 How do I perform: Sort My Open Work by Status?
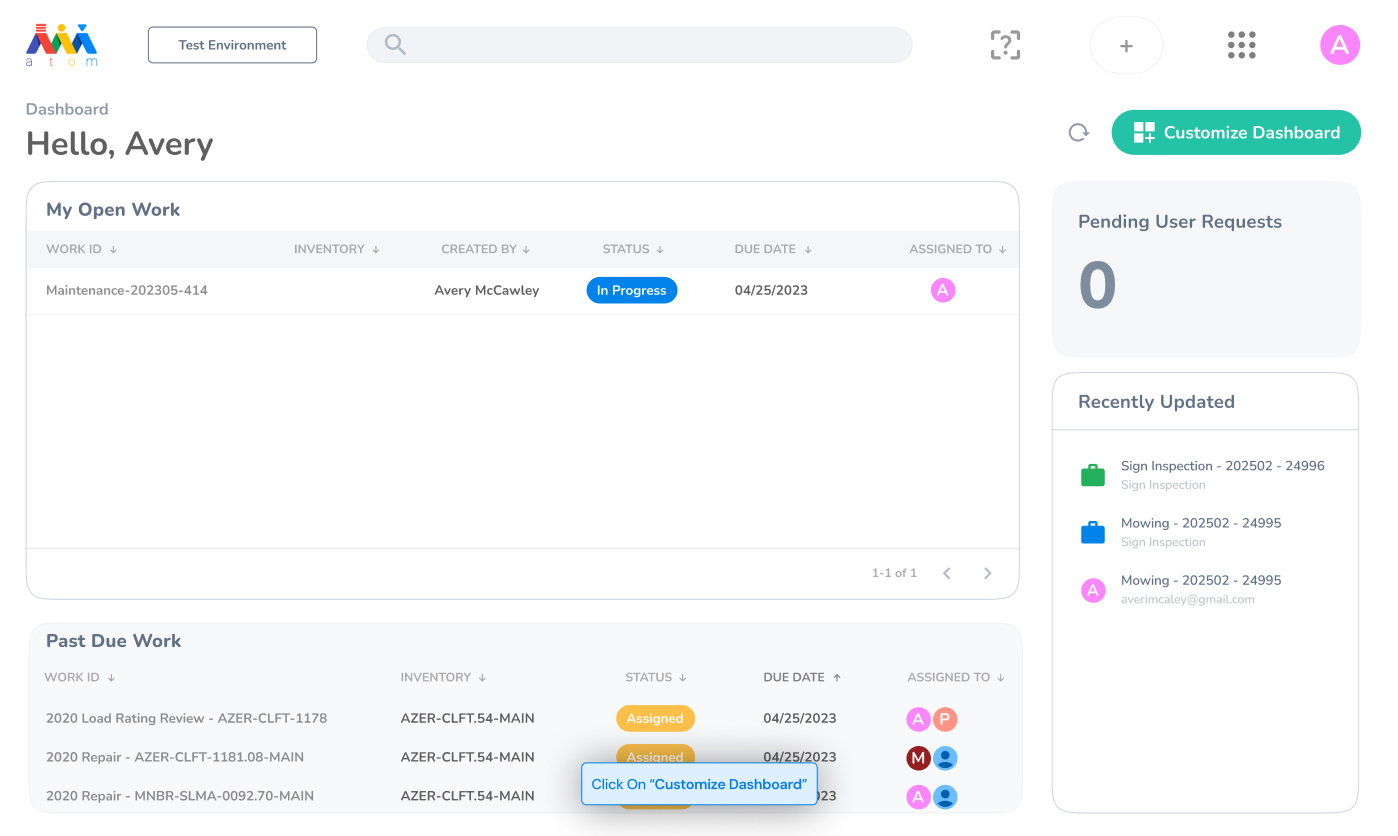coord(633,249)
